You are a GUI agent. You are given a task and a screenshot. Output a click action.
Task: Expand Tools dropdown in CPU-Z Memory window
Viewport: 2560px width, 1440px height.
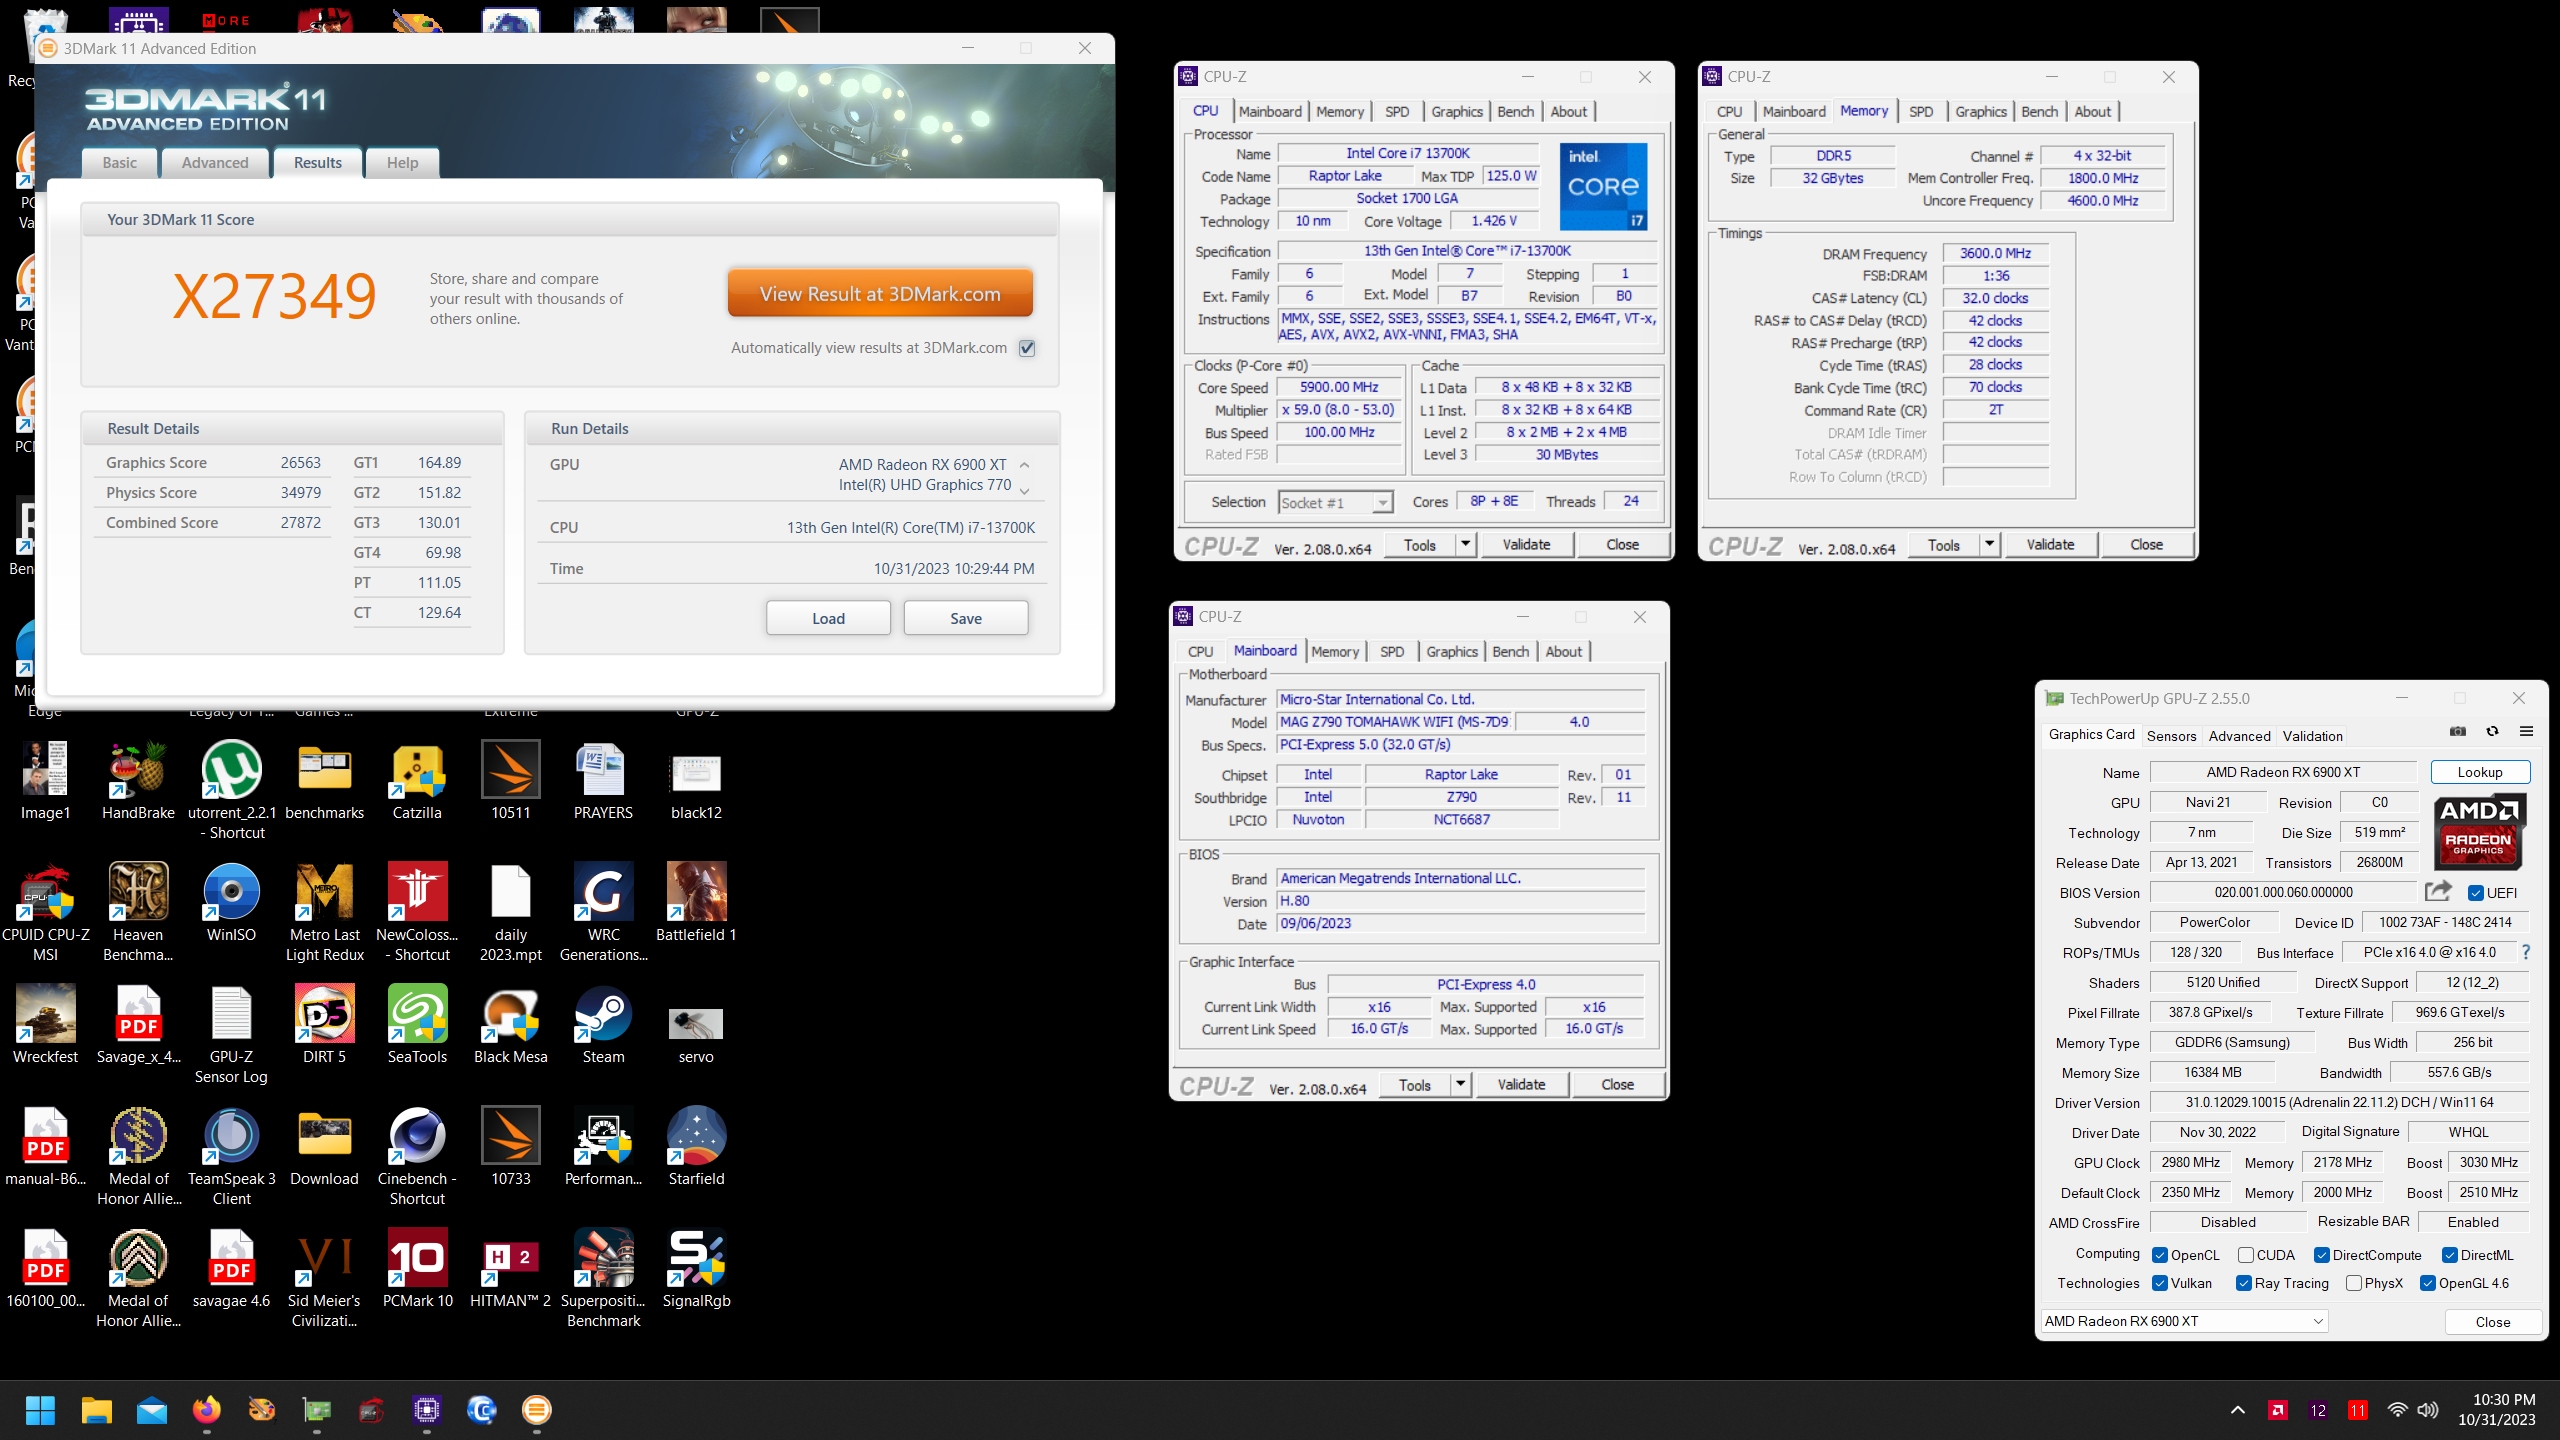1989,544
